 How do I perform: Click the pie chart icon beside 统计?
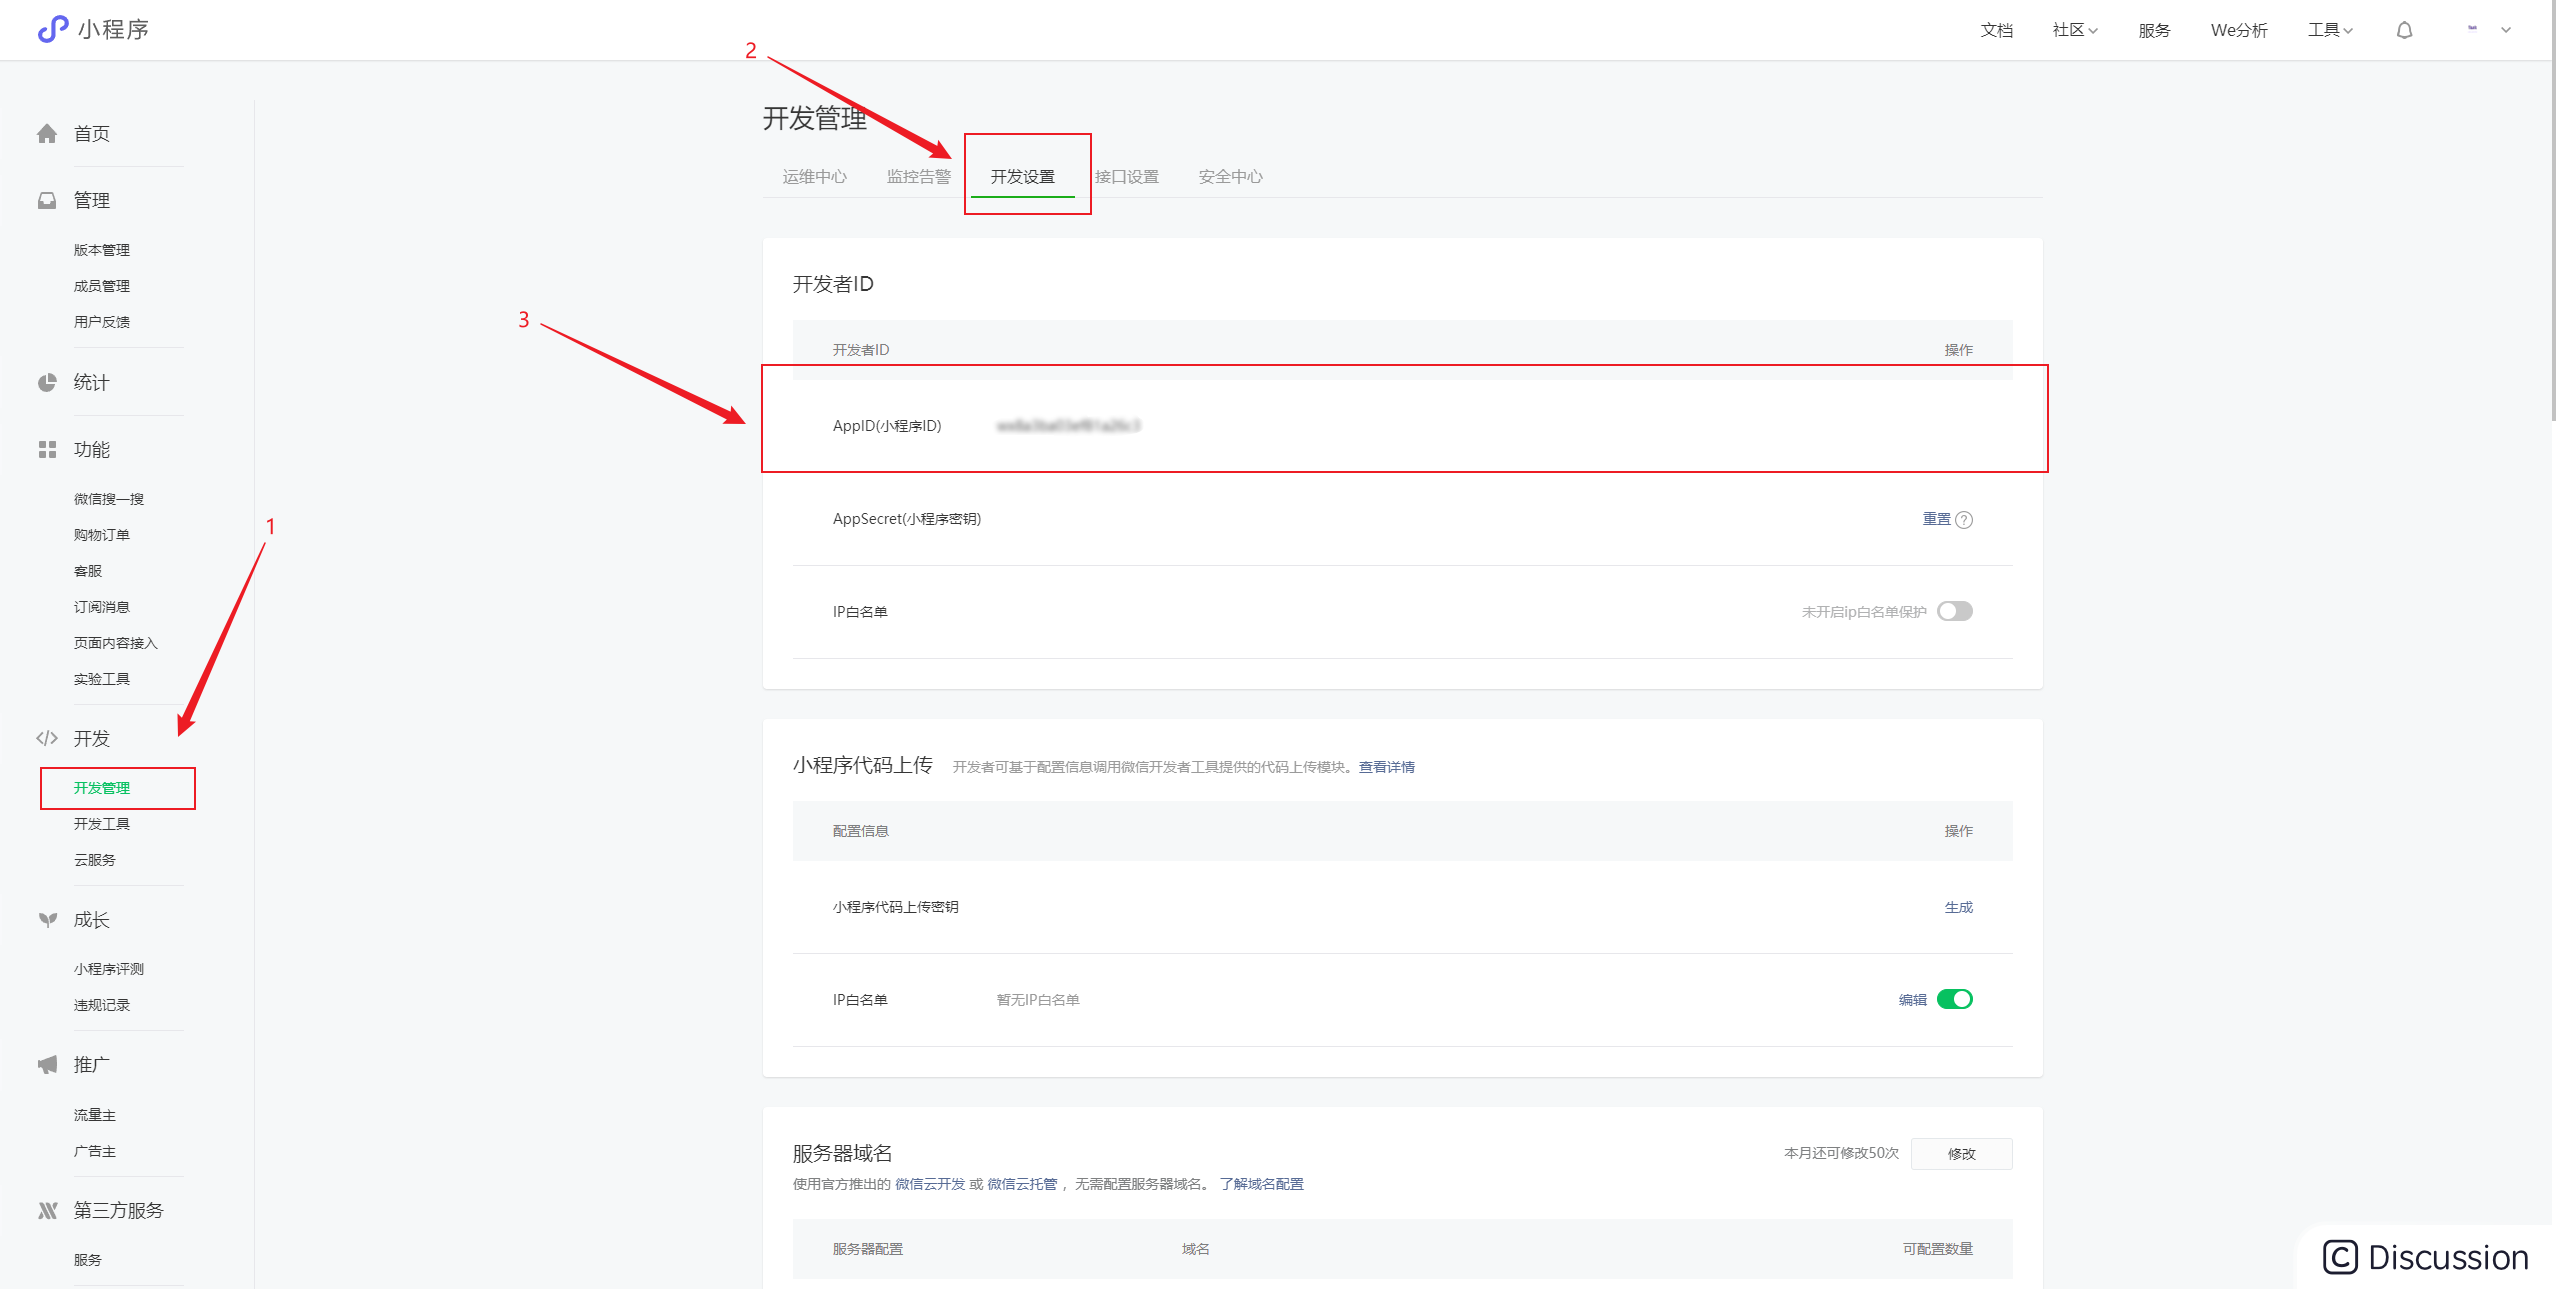pos(47,383)
